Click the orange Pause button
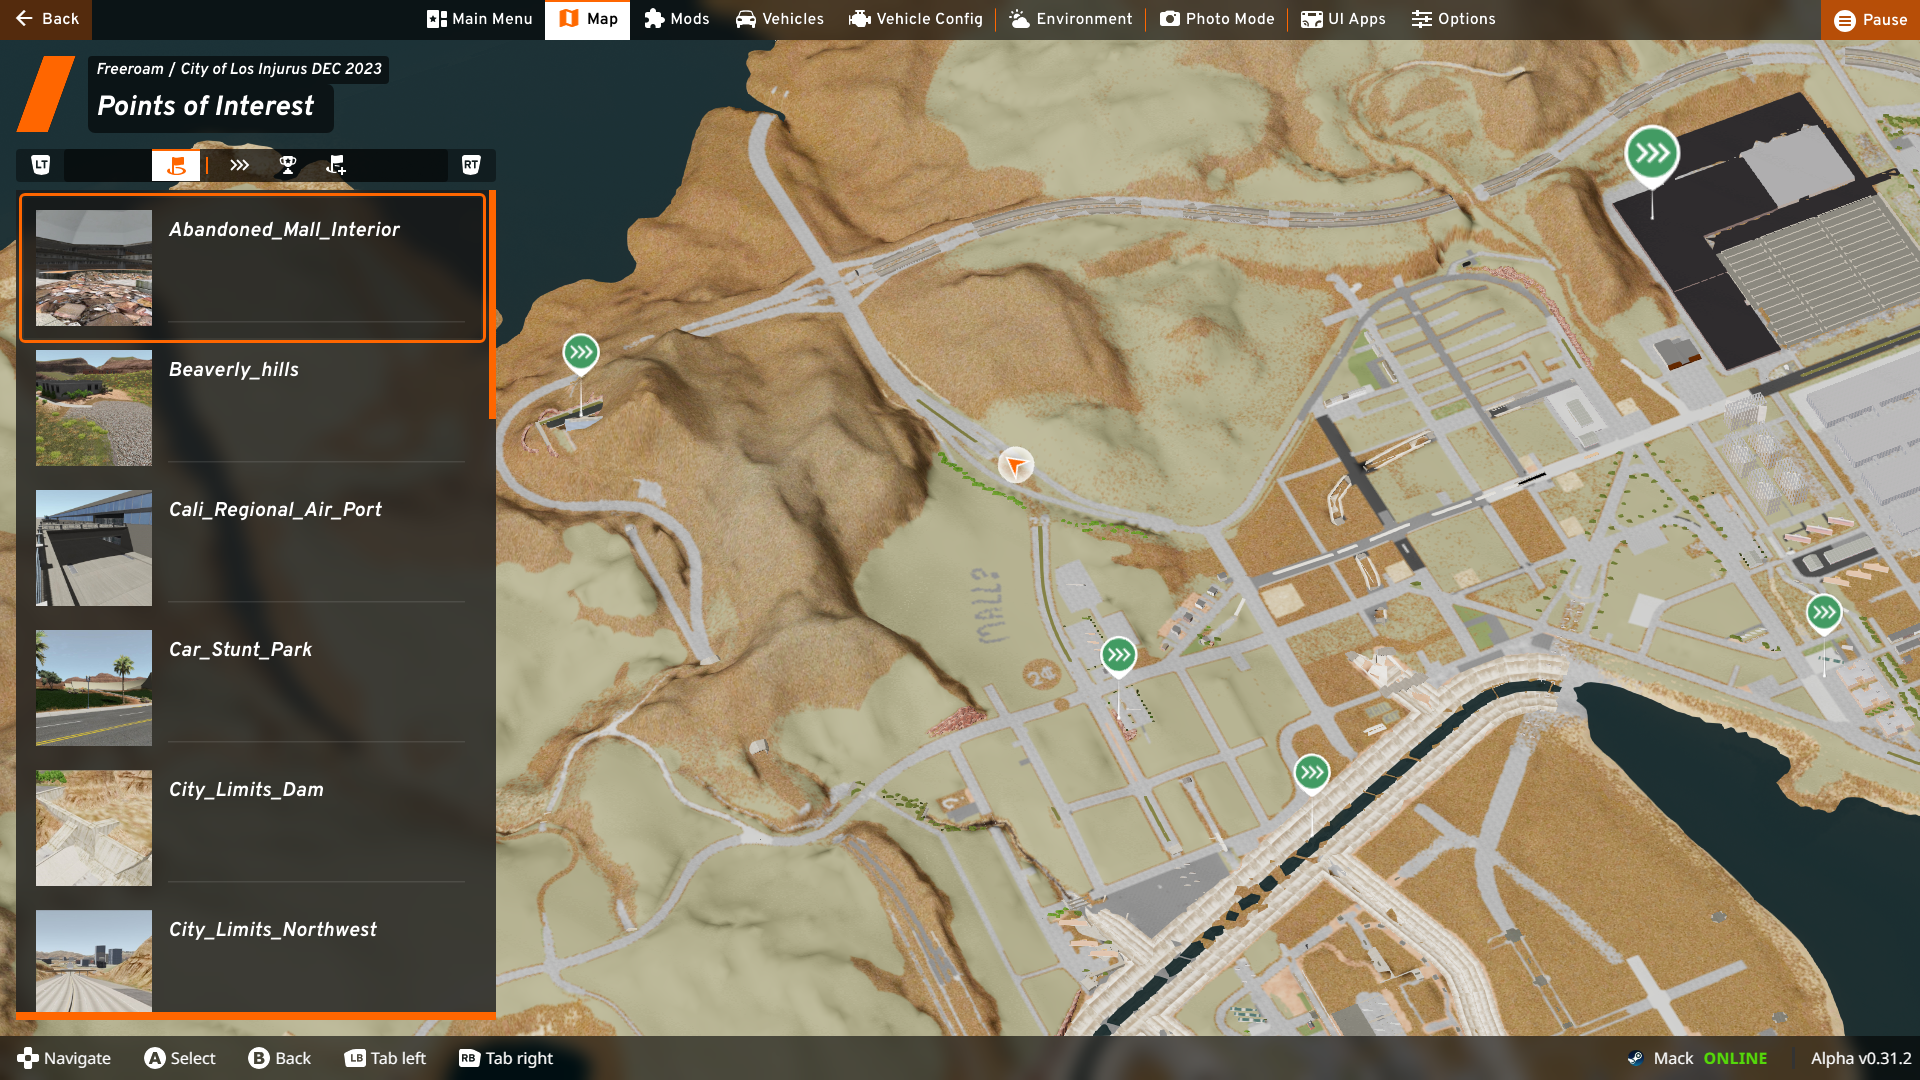The height and width of the screenshot is (1080, 1920). pyautogui.click(x=1870, y=19)
